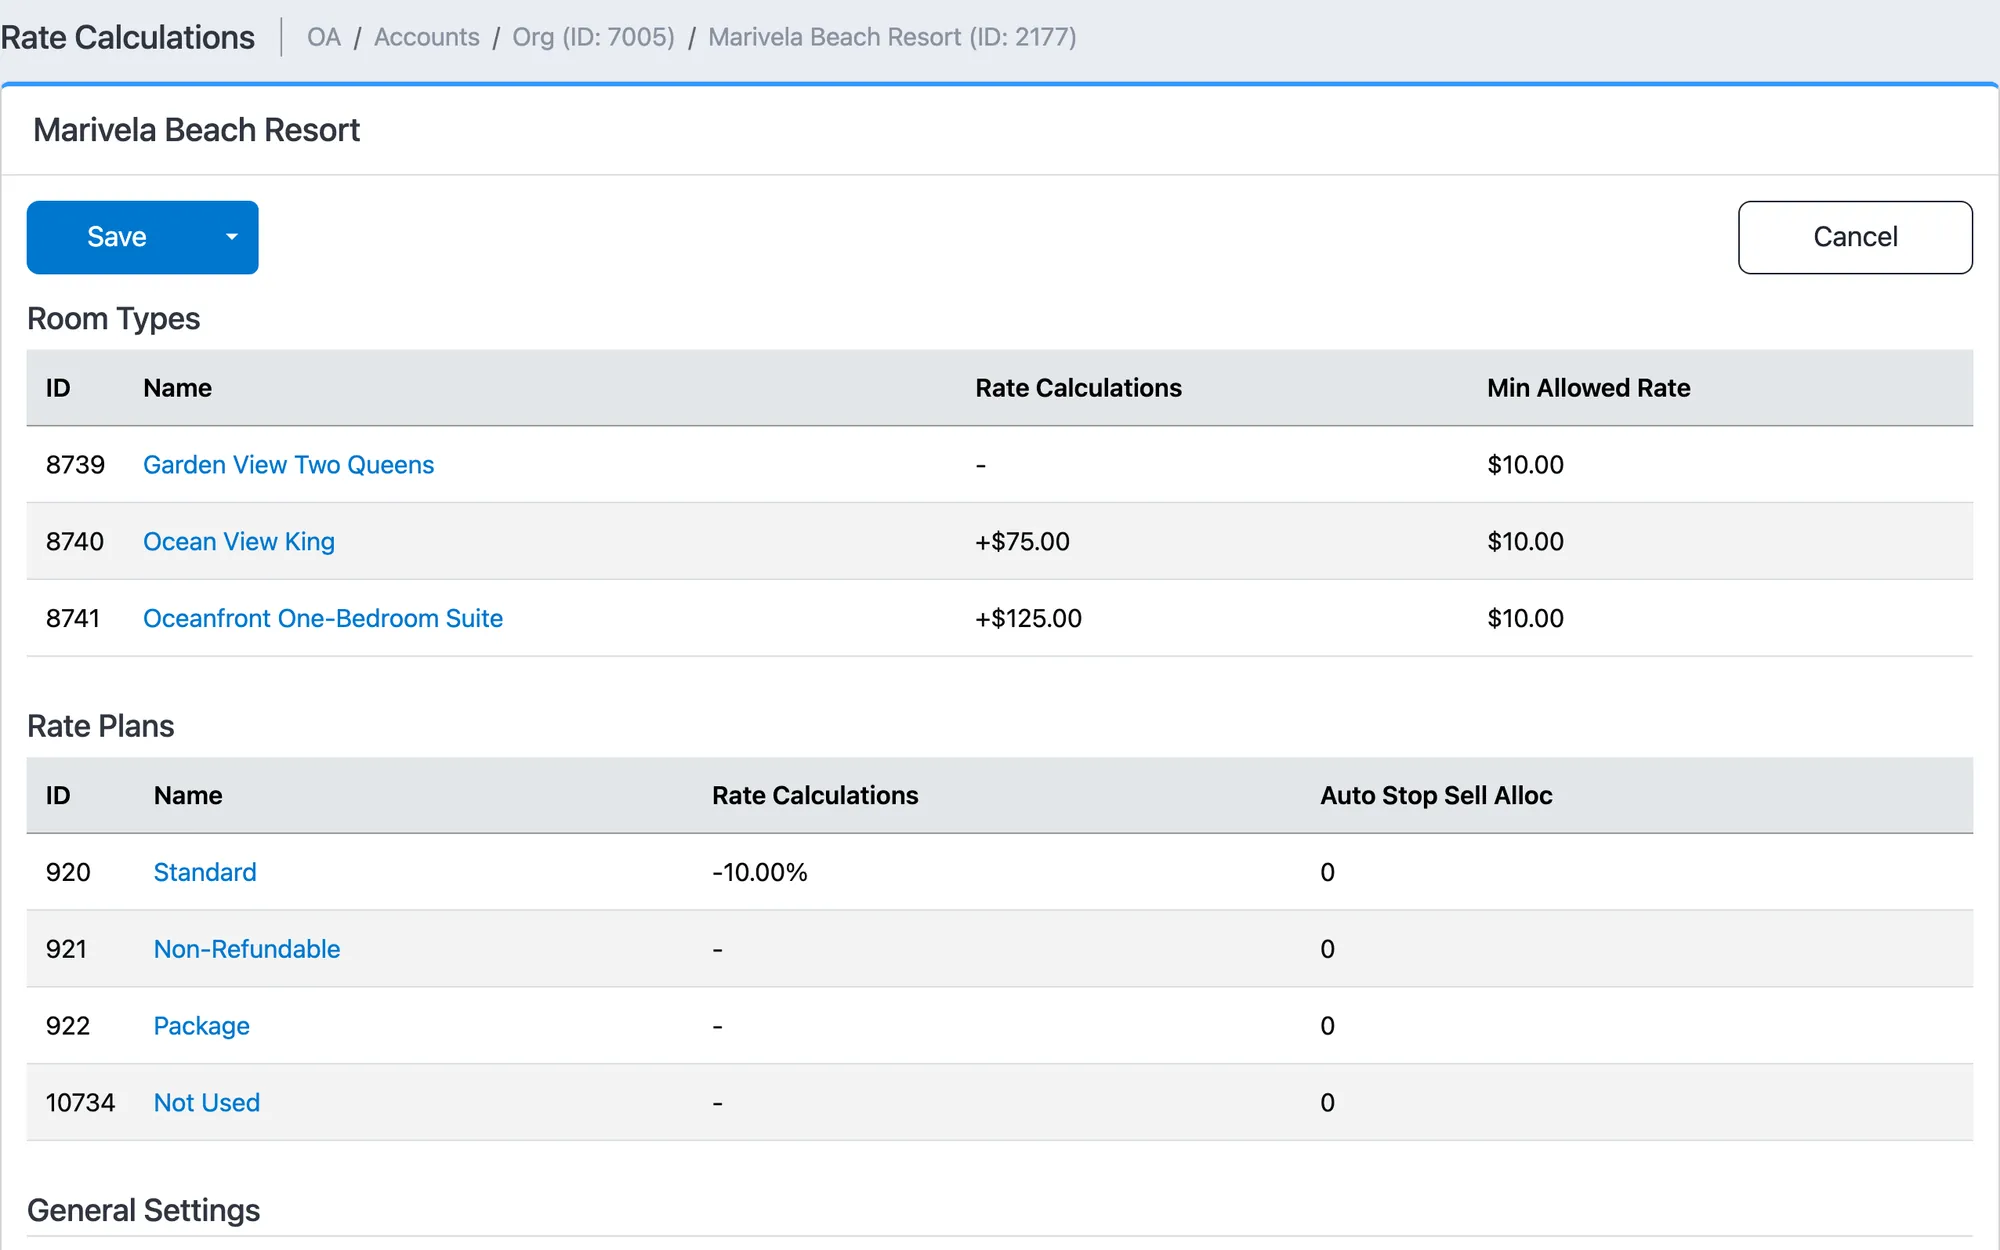Click Auto Stop Sell Alloc value for Not Used
Image resolution: width=2000 pixels, height=1250 pixels.
(1327, 1103)
